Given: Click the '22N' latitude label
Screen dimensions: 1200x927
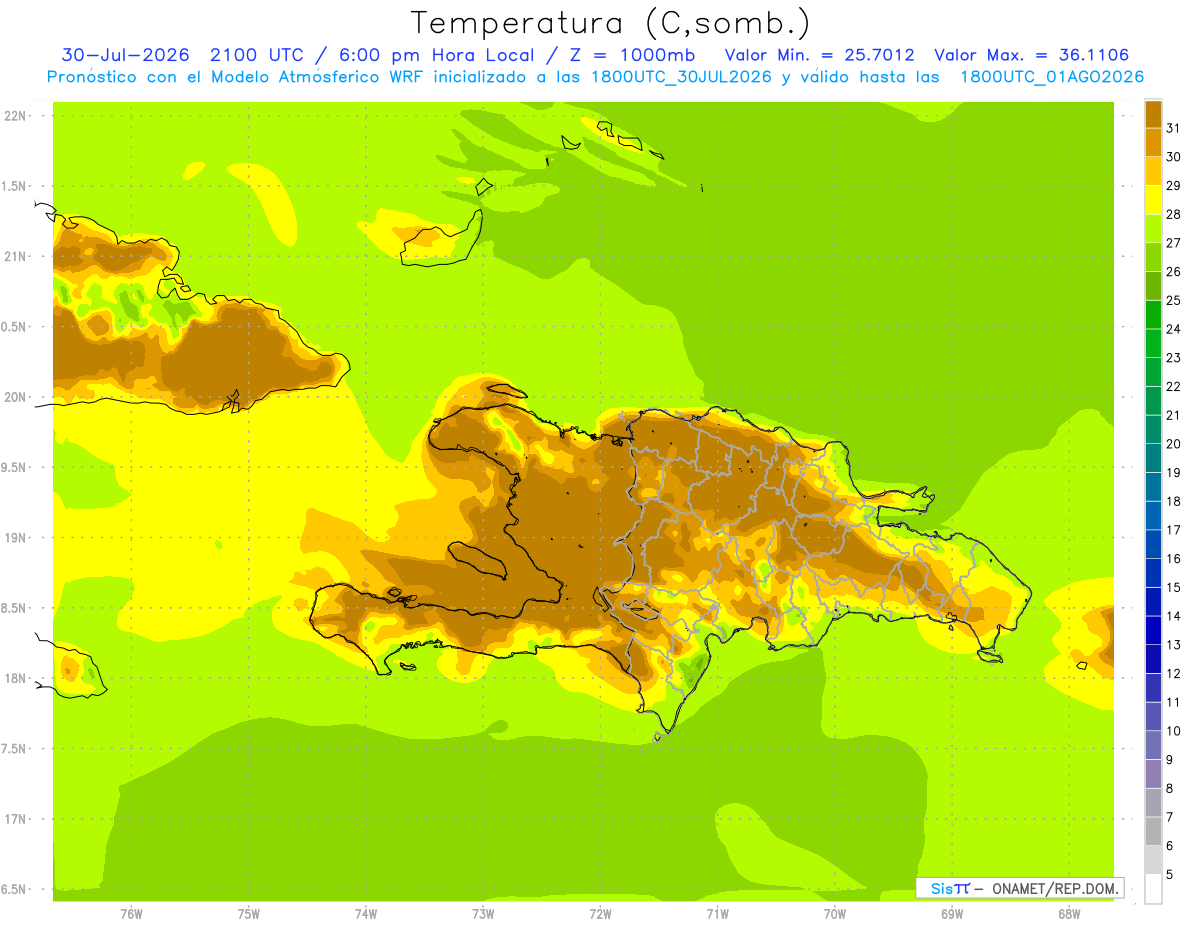Looking at the screenshot, I should point(16,115).
